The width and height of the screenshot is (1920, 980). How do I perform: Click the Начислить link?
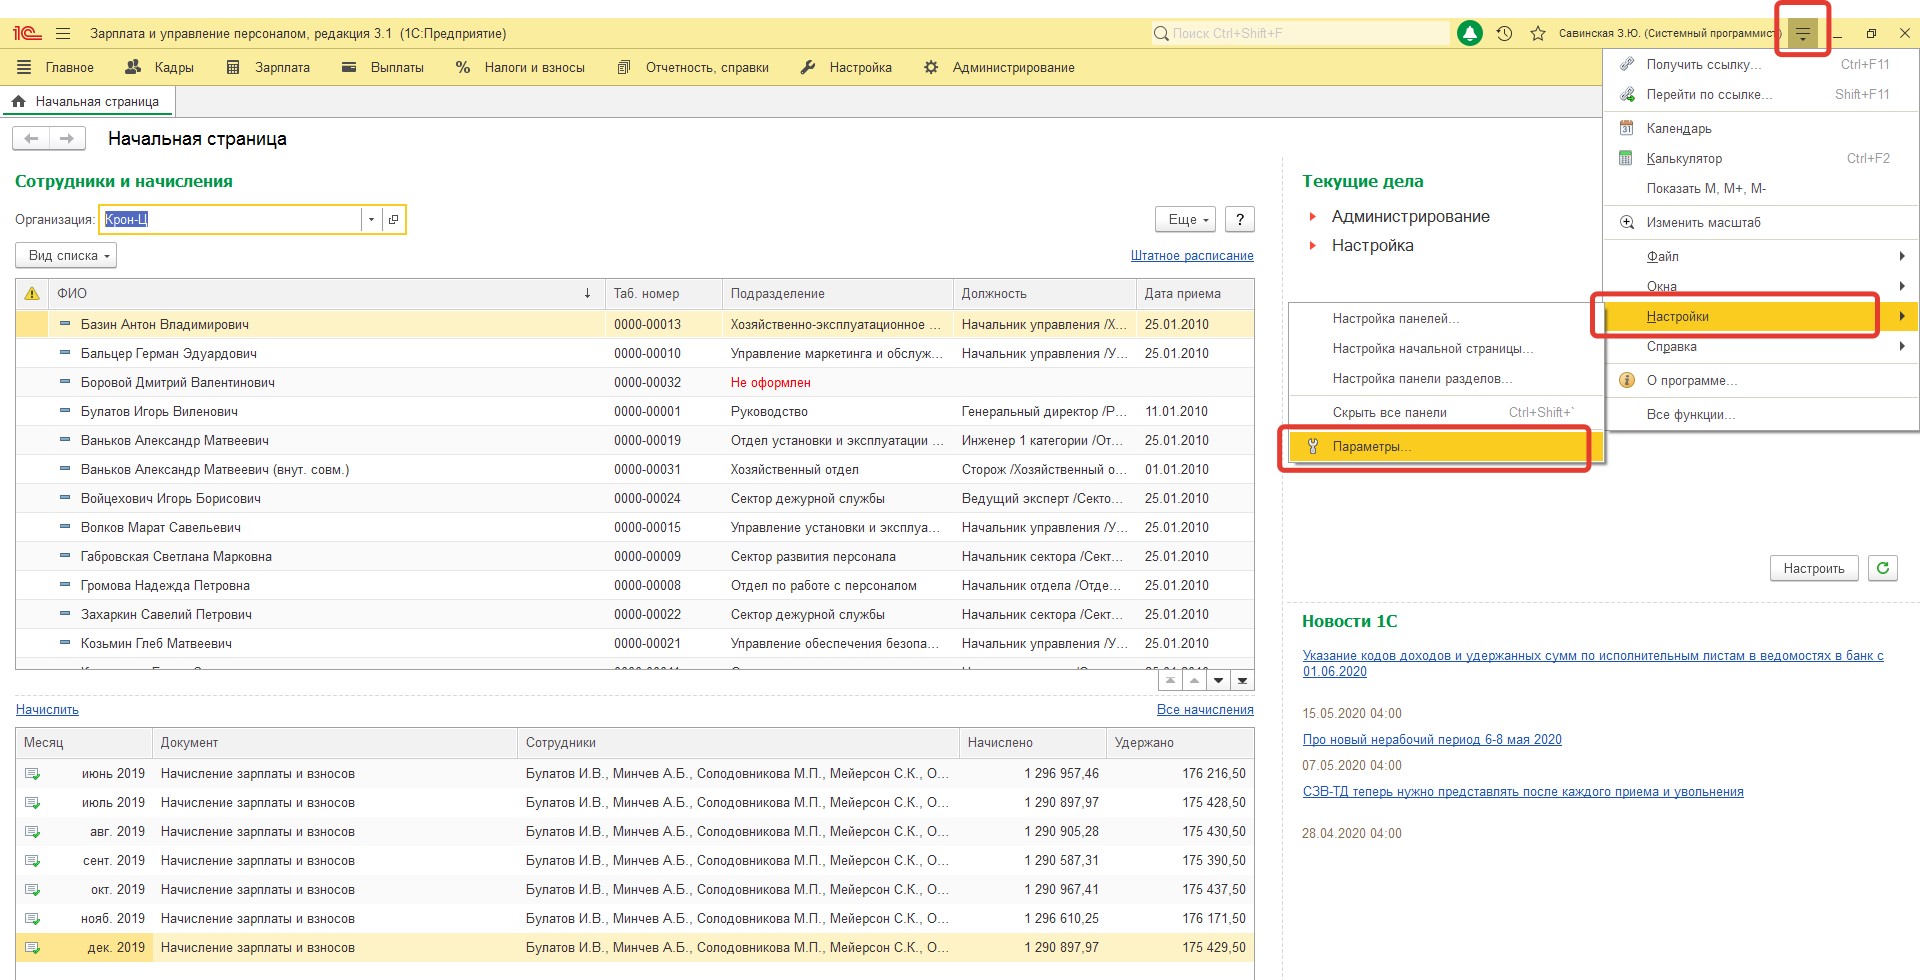[47, 709]
